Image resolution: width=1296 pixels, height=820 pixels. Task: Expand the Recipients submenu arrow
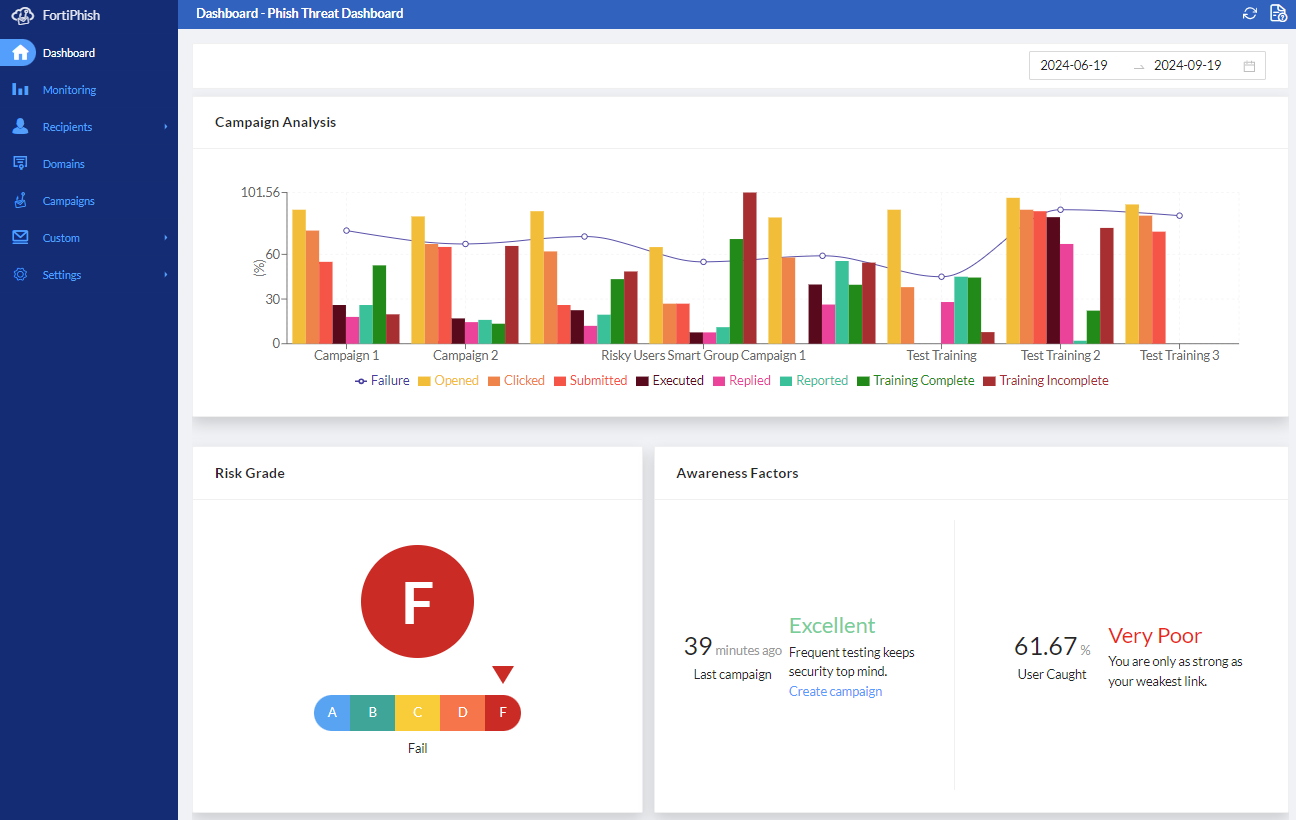[x=165, y=127]
